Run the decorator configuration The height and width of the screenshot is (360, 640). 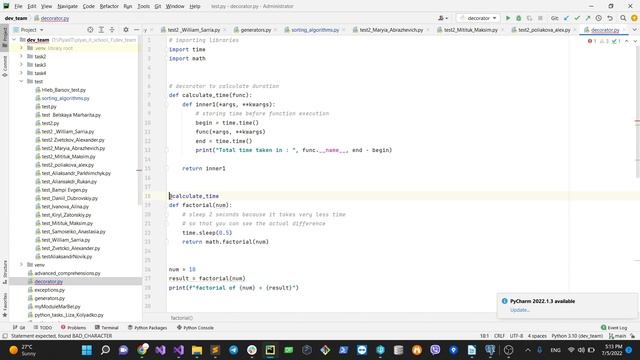(x=508, y=18)
